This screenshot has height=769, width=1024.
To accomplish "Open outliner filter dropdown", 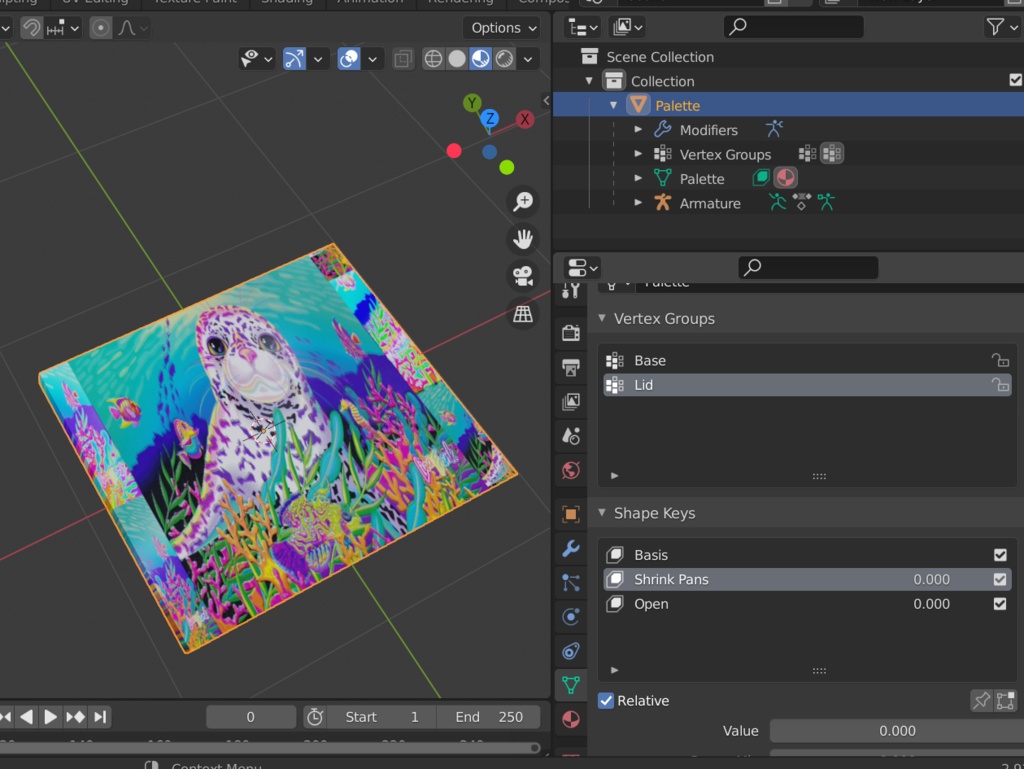I will coord(1002,27).
